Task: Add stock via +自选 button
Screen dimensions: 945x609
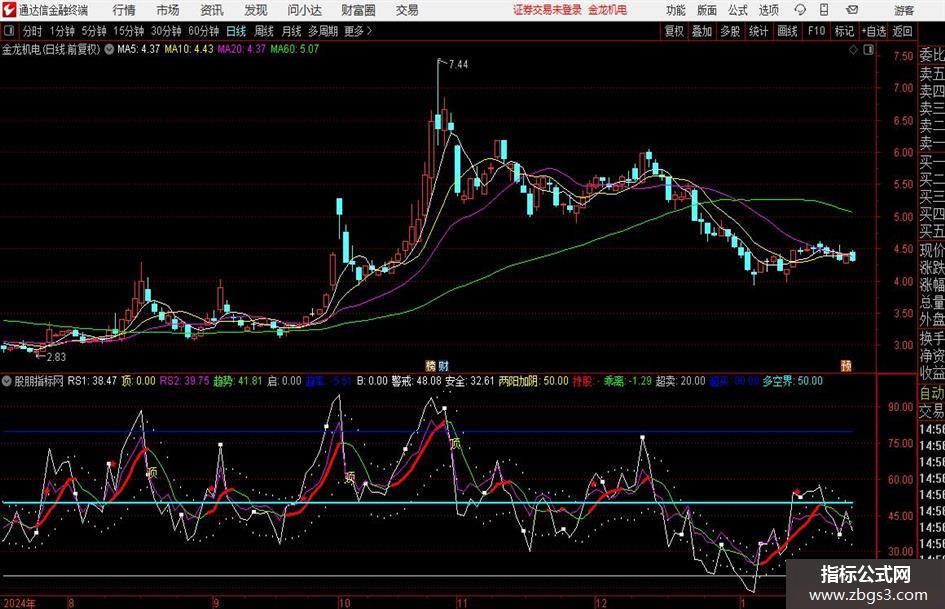Action: tap(873, 31)
